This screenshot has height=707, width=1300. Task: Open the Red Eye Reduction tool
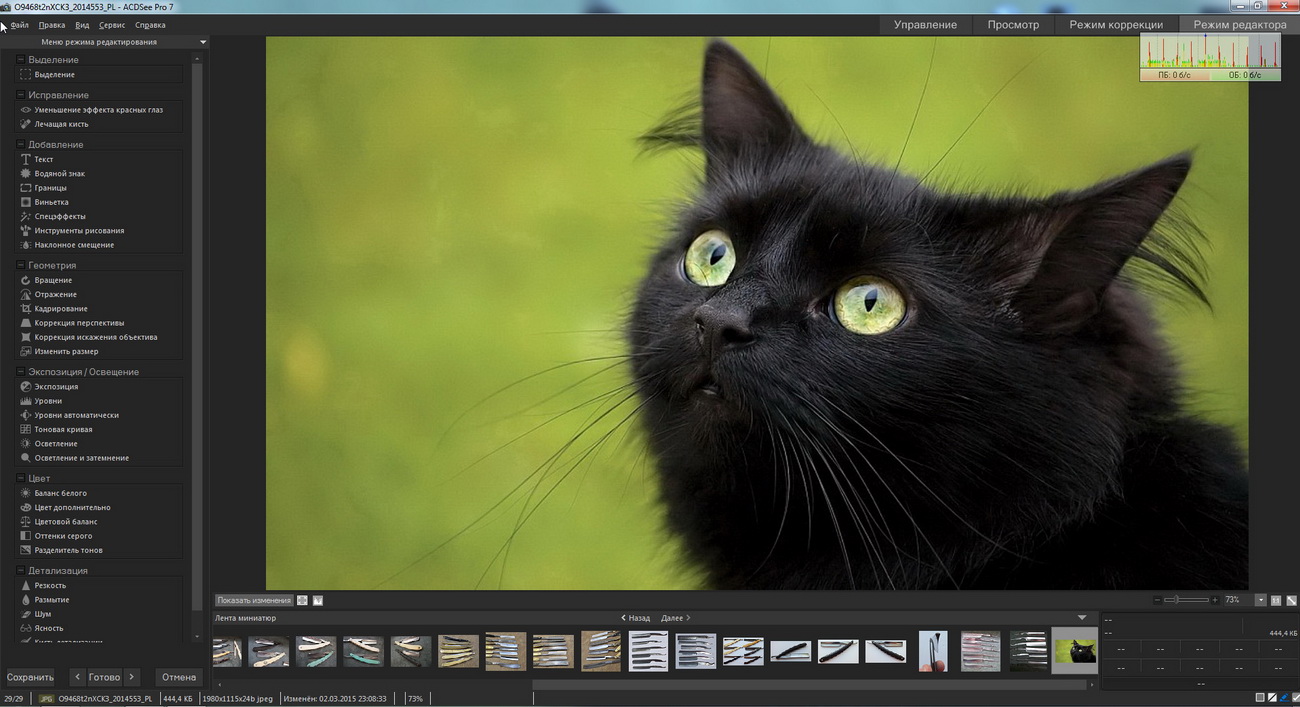[98, 110]
